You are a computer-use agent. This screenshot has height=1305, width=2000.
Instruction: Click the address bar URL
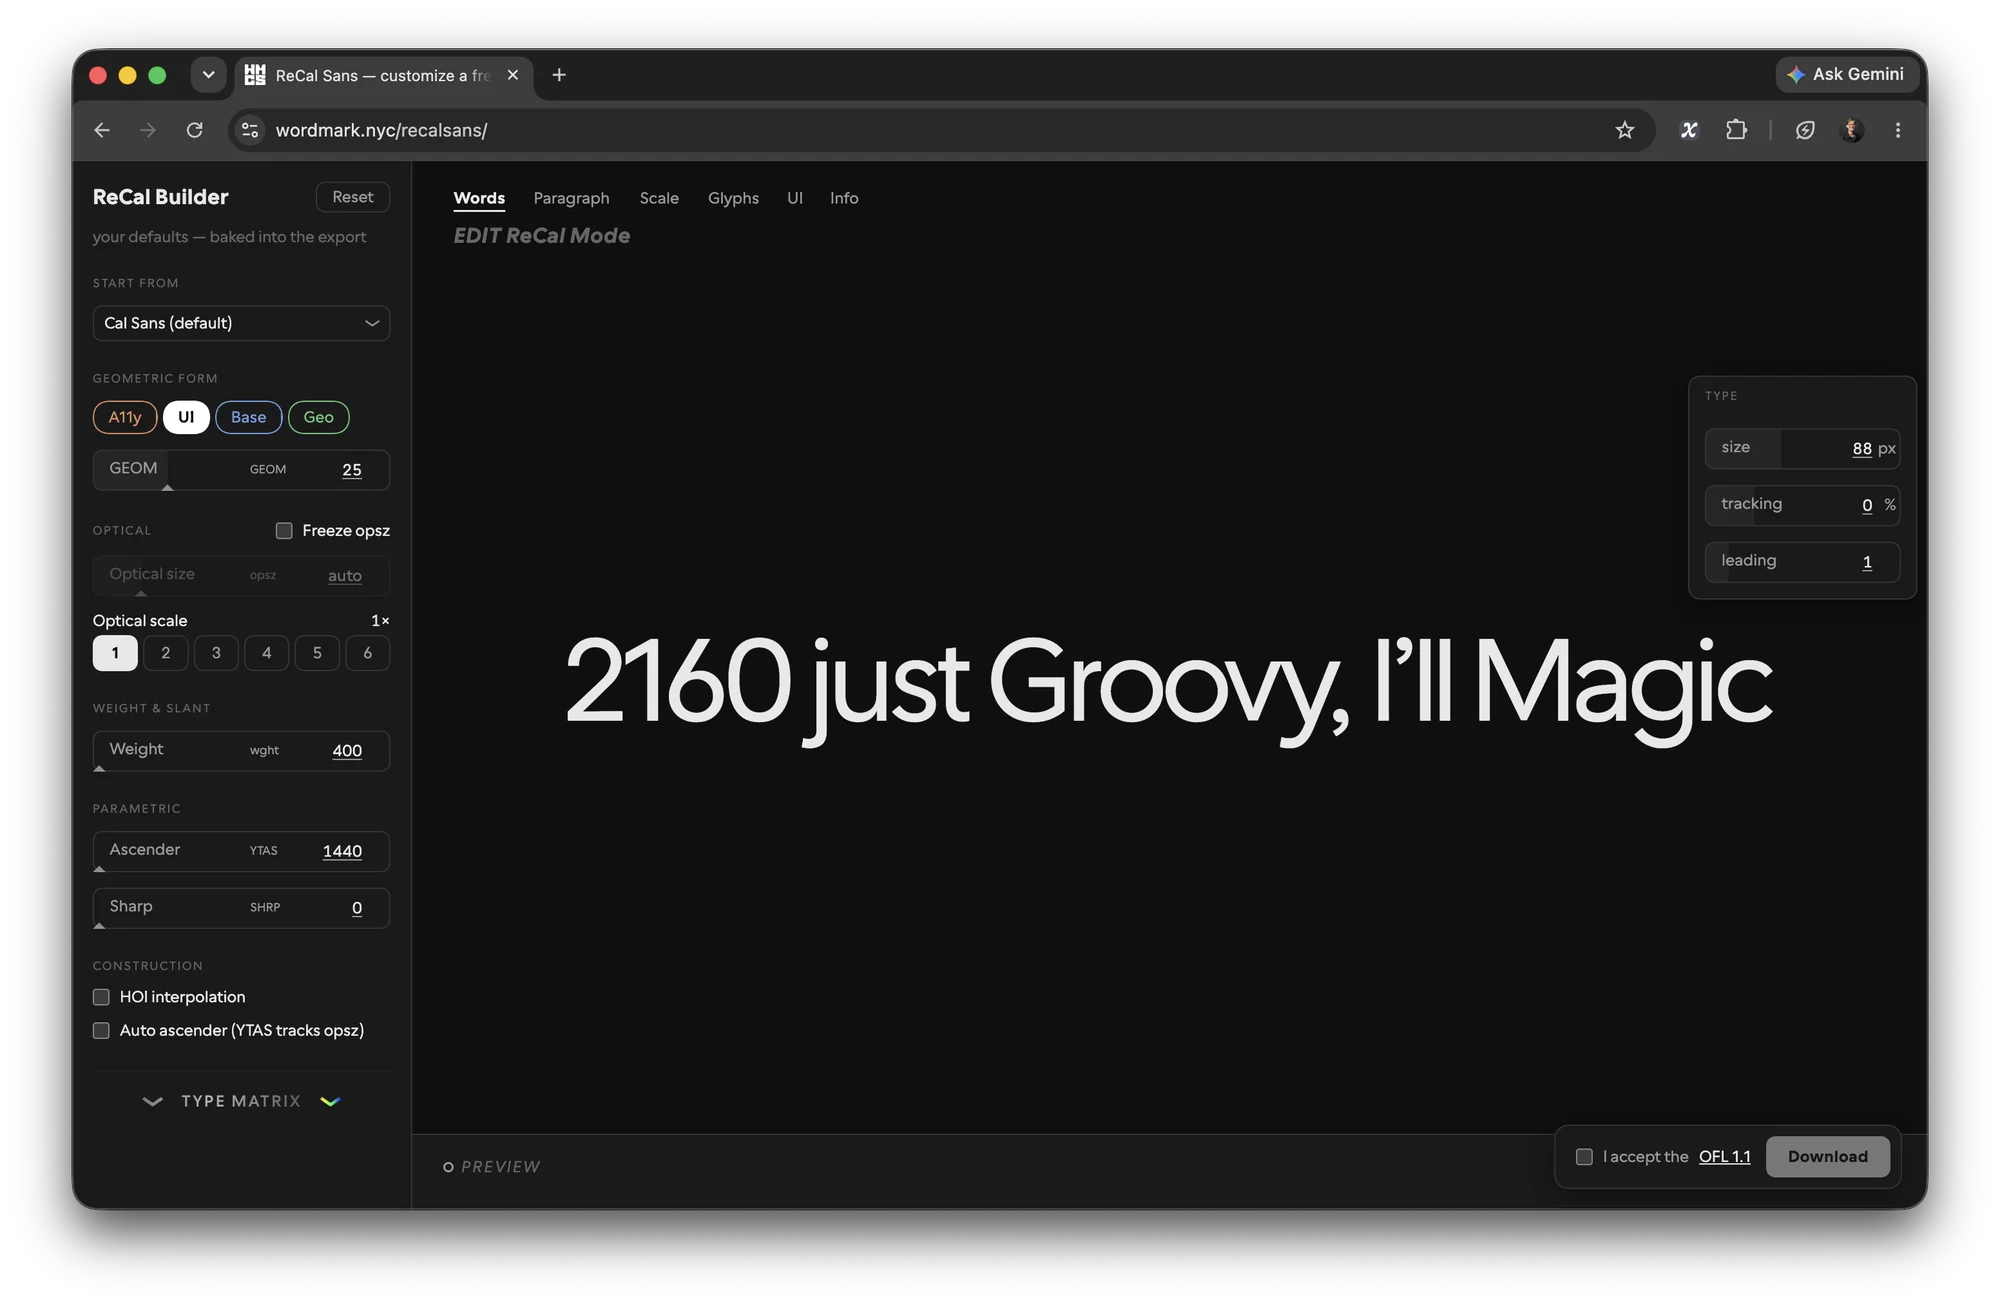click(381, 130)
